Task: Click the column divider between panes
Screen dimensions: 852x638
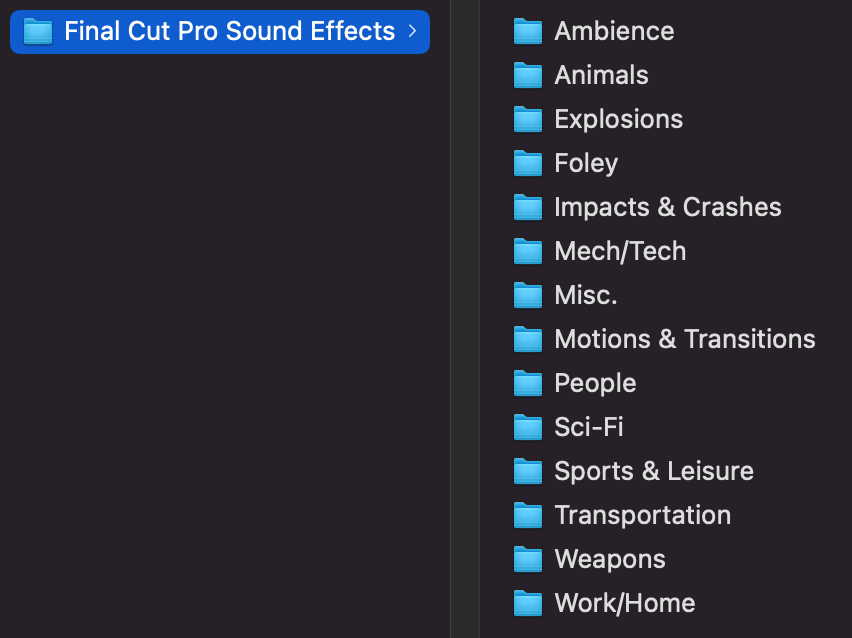Action: [465, 319]
